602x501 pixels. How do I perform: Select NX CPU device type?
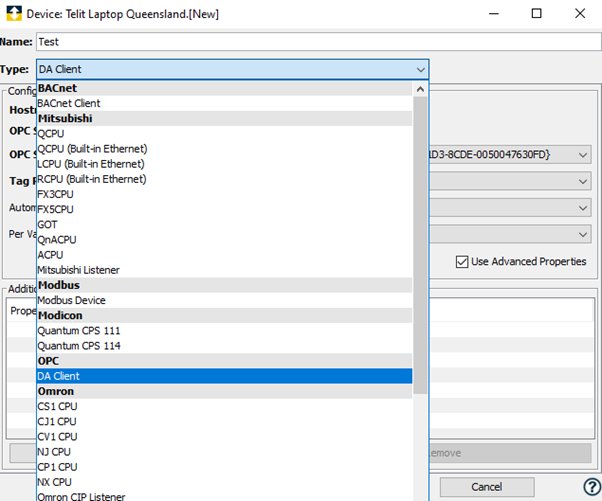pos(225,483)
